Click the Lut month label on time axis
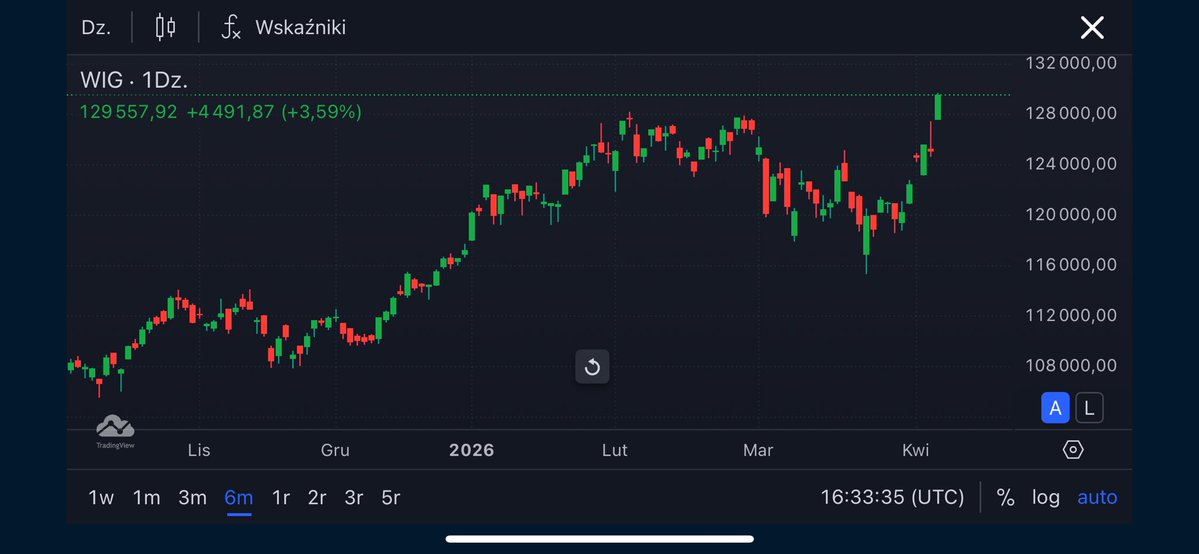 coord(615,450)
